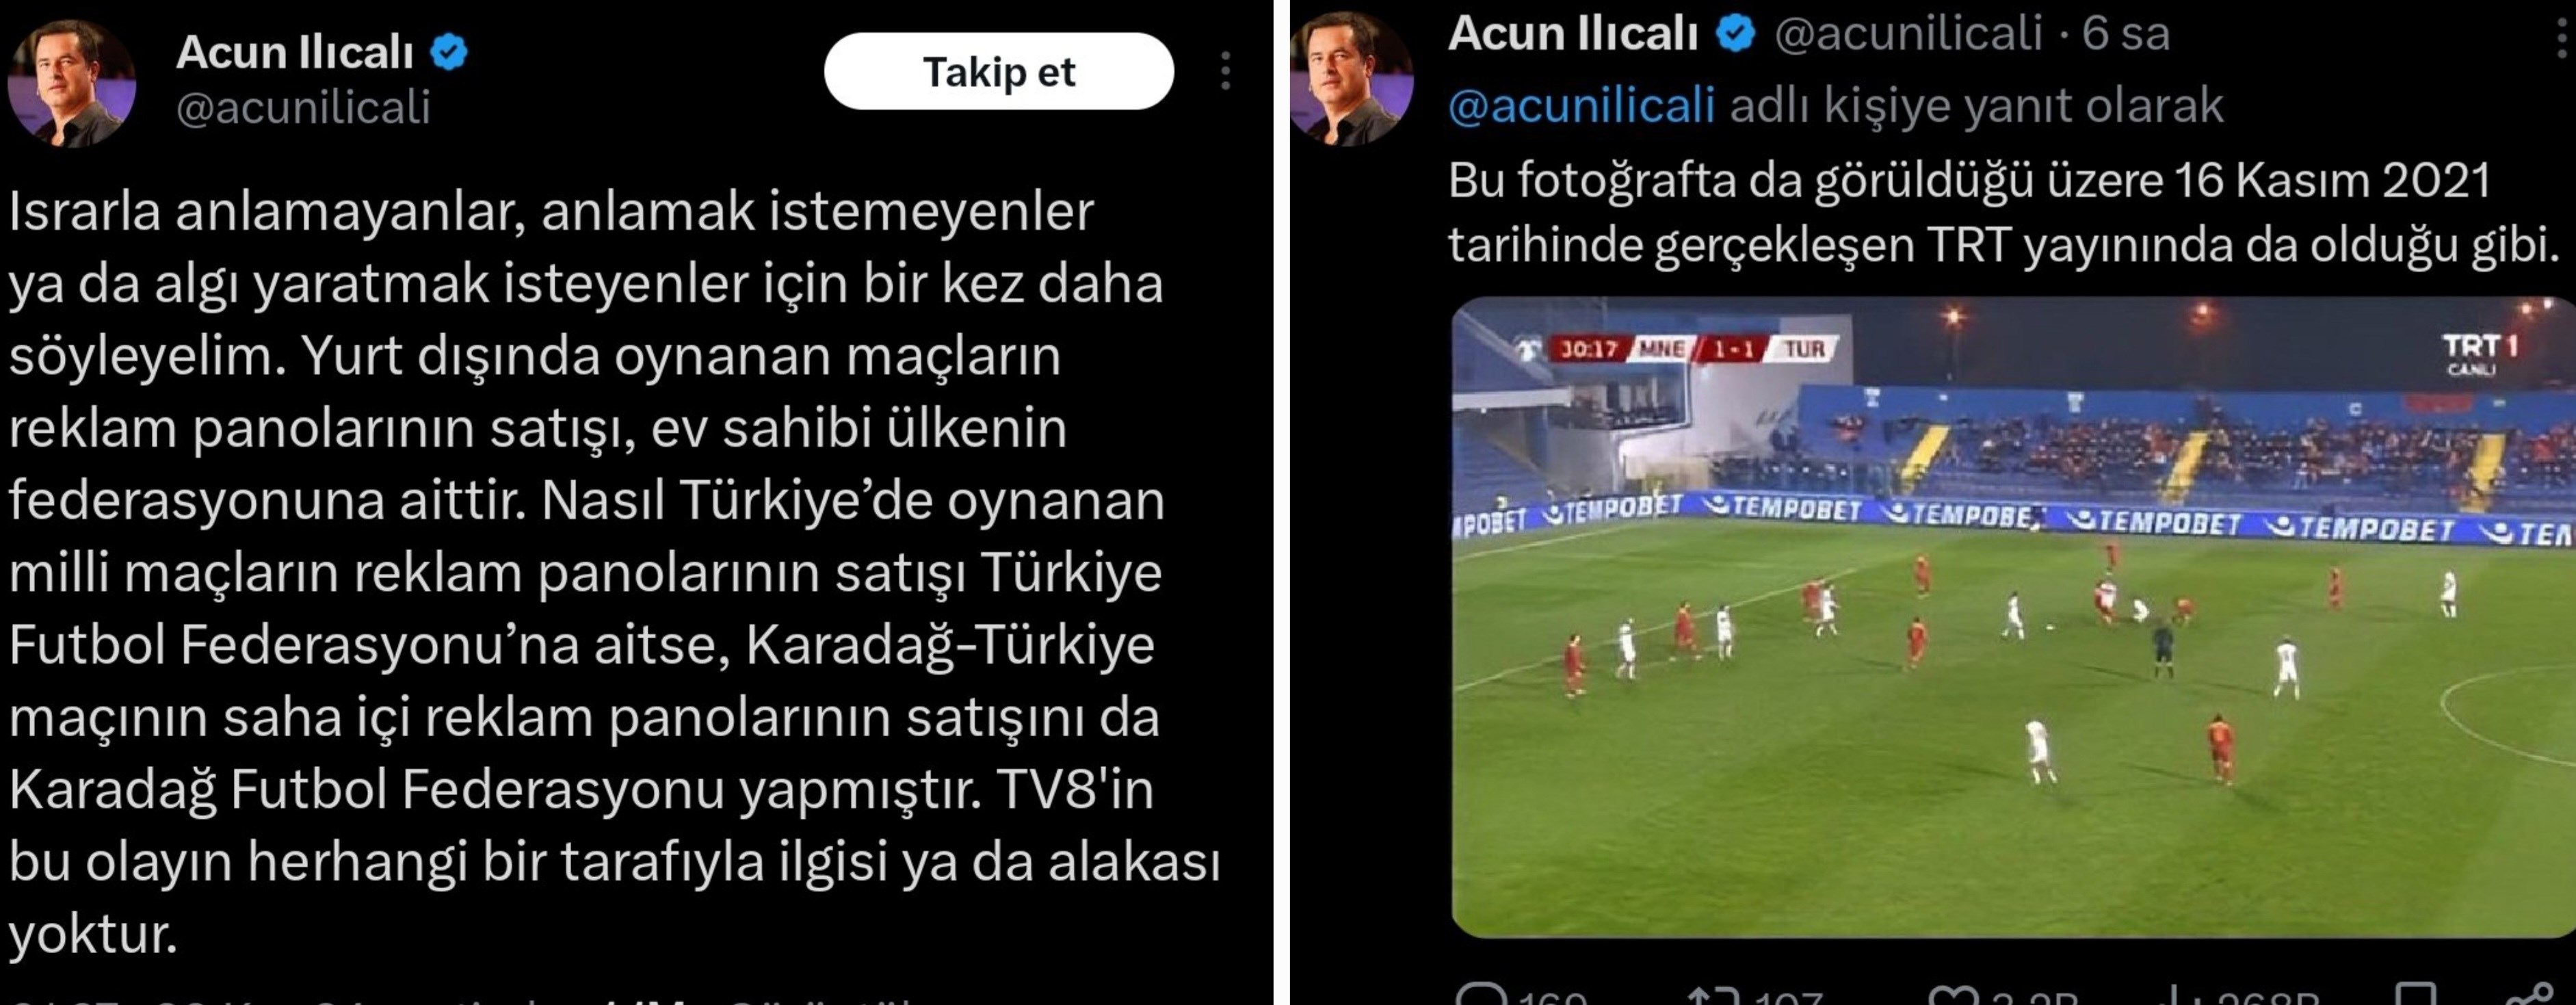Open the three-dot menu beside Takip et

pos(1225,71)
